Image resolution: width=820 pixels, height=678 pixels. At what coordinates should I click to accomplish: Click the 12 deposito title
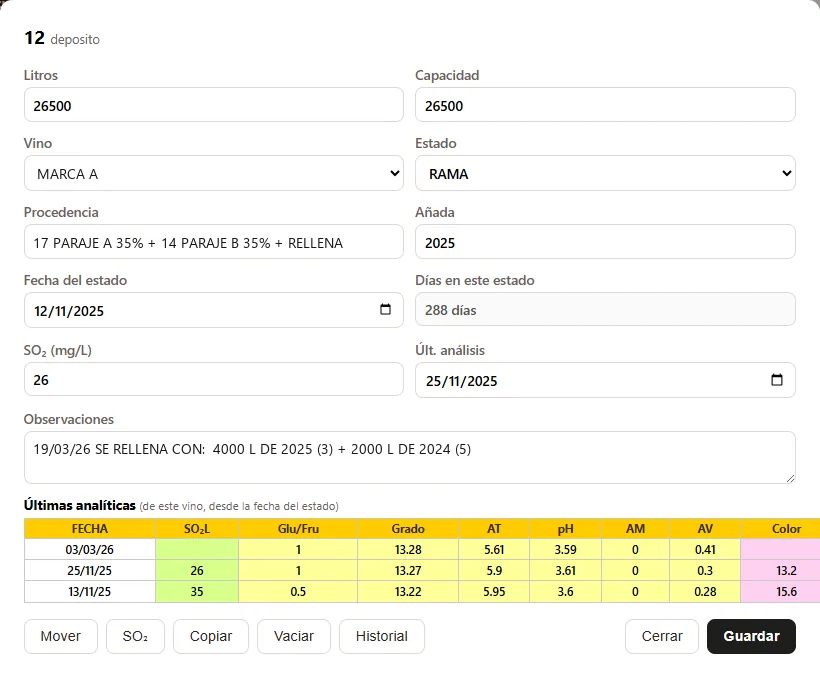pos(62,38)
